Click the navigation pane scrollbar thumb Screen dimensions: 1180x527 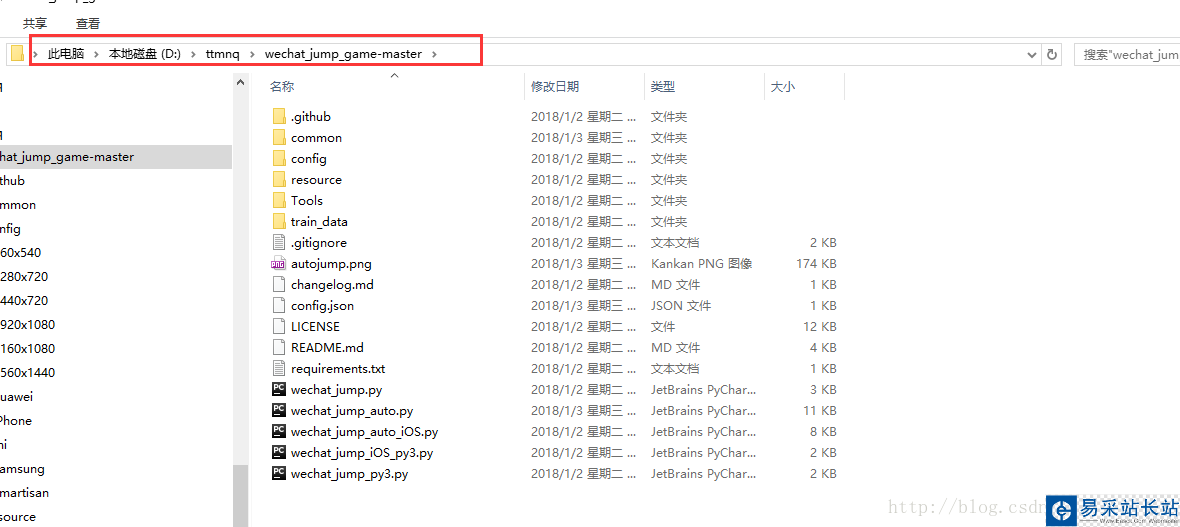pos(240,495)
